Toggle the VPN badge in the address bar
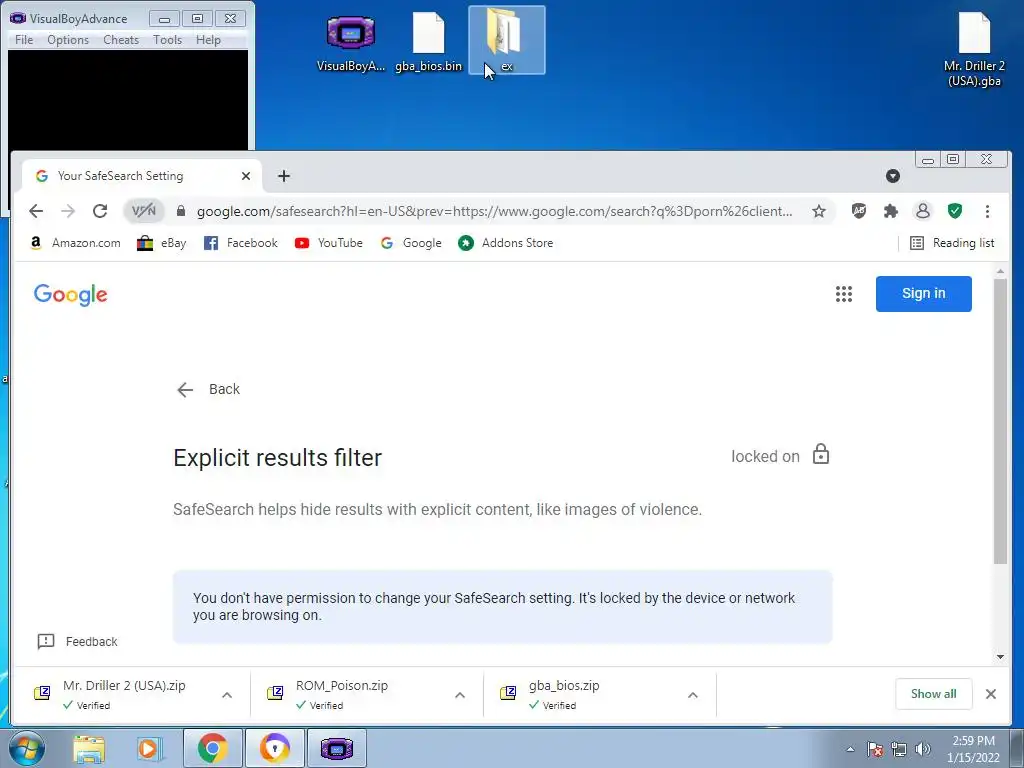 144,211
